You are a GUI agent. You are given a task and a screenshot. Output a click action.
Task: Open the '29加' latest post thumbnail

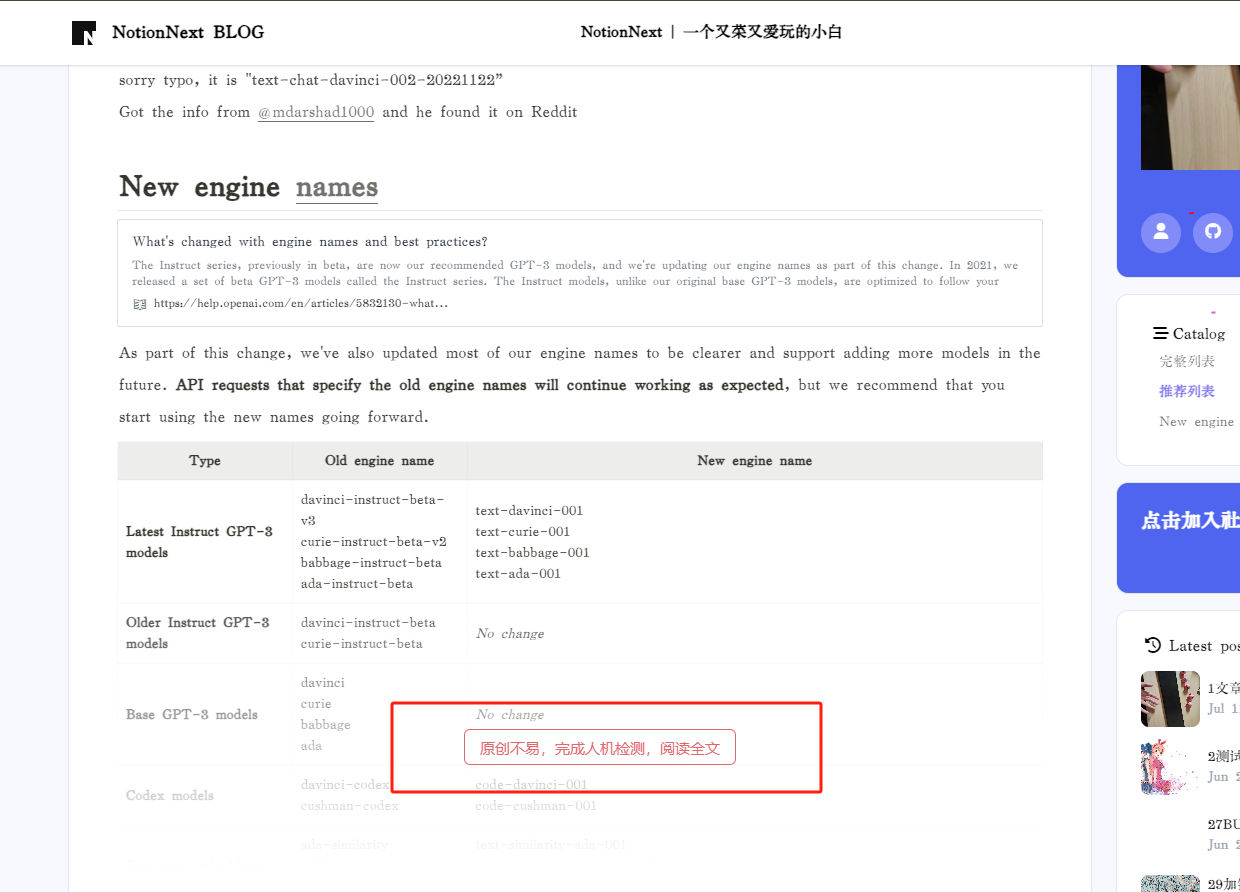click(1170, 883)
